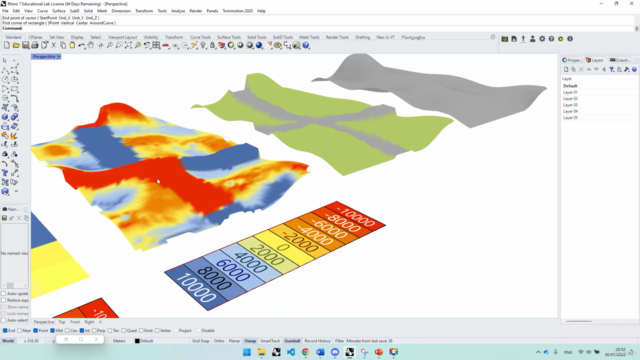Click the Delete layer X icon
Screen dimensions: 640x360
click(581, 70)
